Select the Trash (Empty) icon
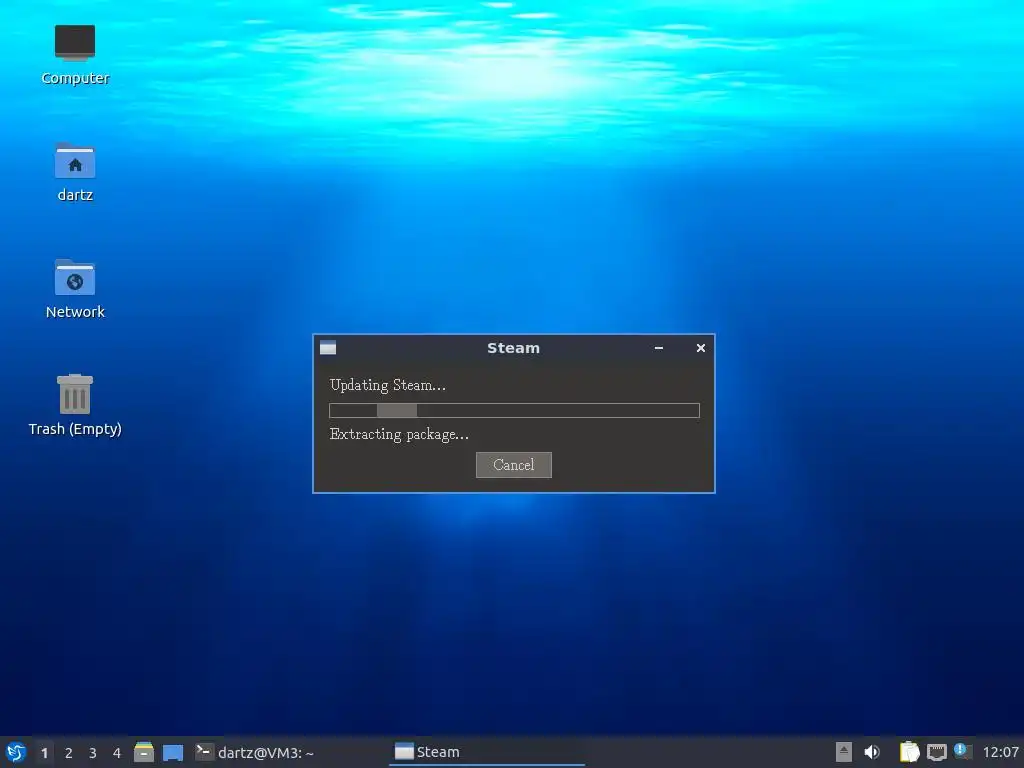The height and width of the screenshot is (768, 1024). [75, 405]
